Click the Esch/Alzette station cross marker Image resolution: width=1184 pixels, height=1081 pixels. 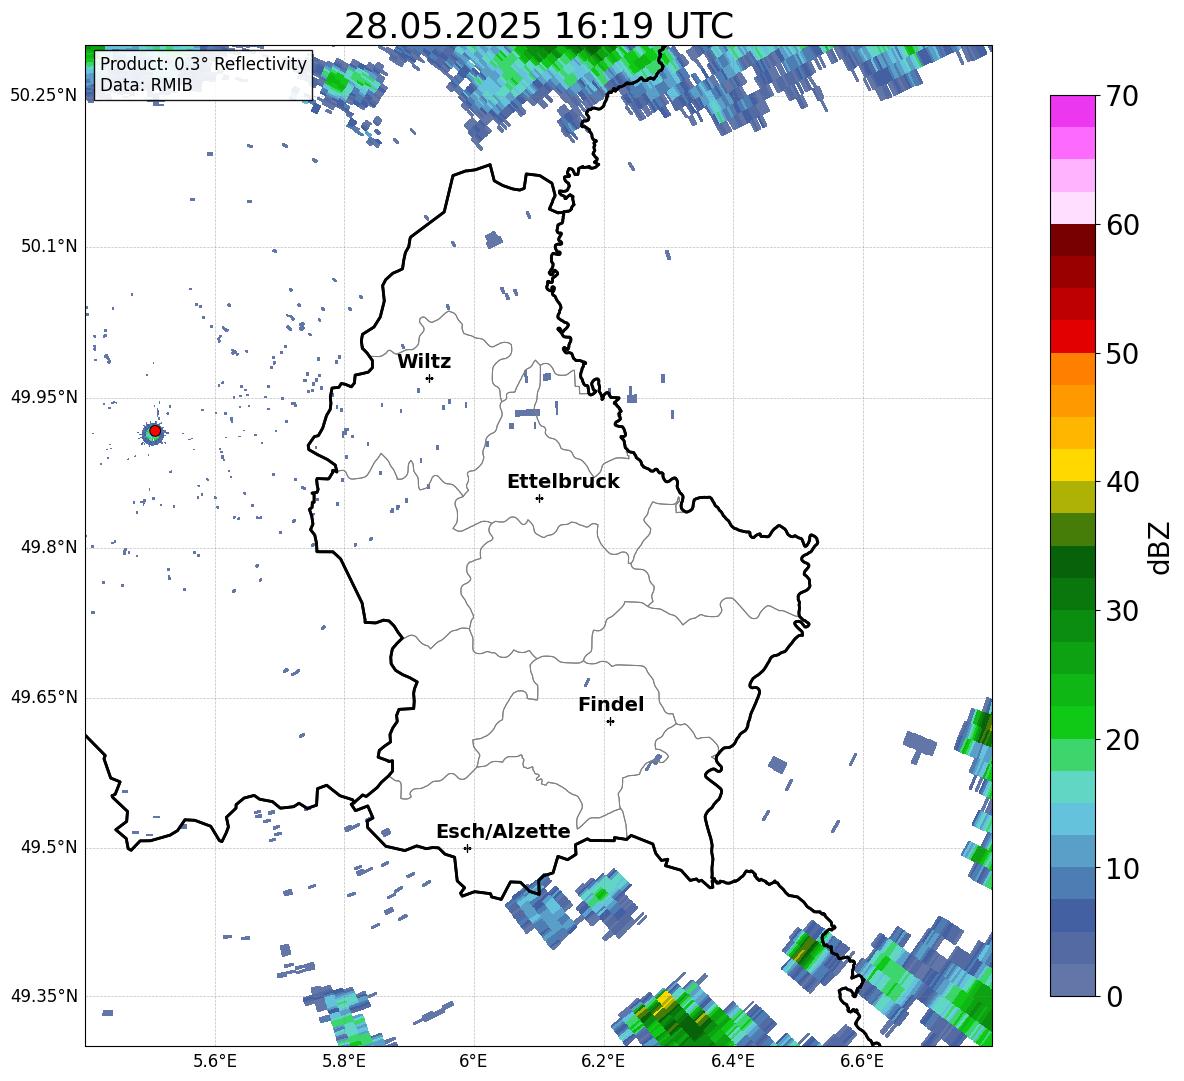pos(467,848)
